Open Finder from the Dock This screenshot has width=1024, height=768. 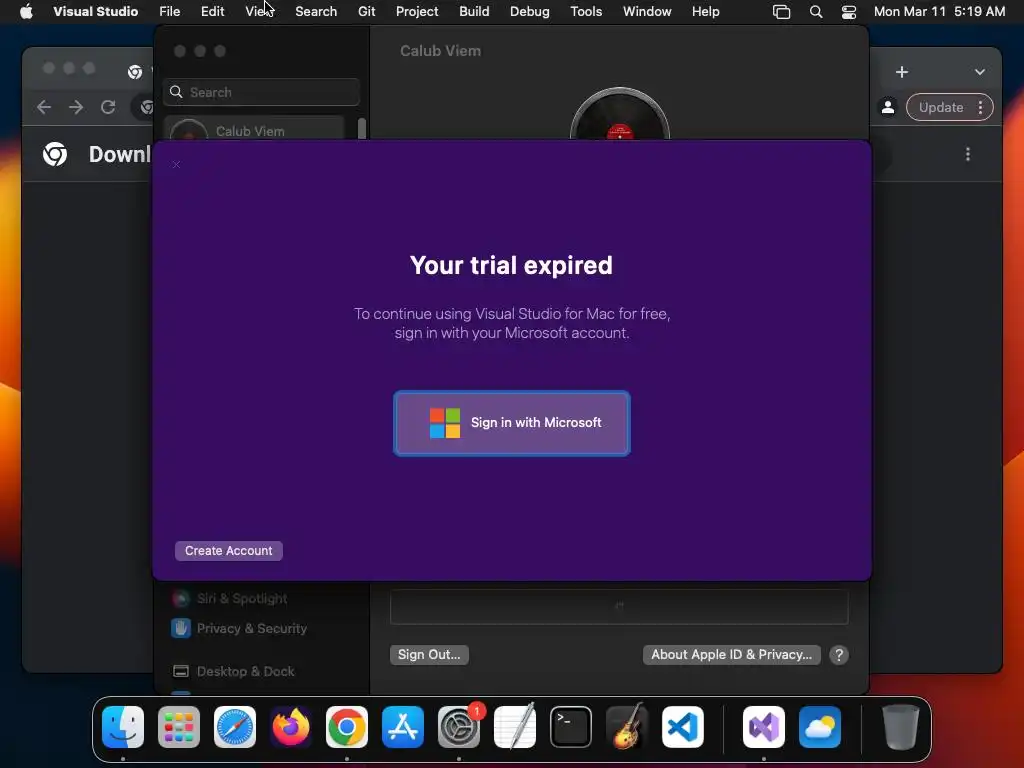click(x=123, y=727)
